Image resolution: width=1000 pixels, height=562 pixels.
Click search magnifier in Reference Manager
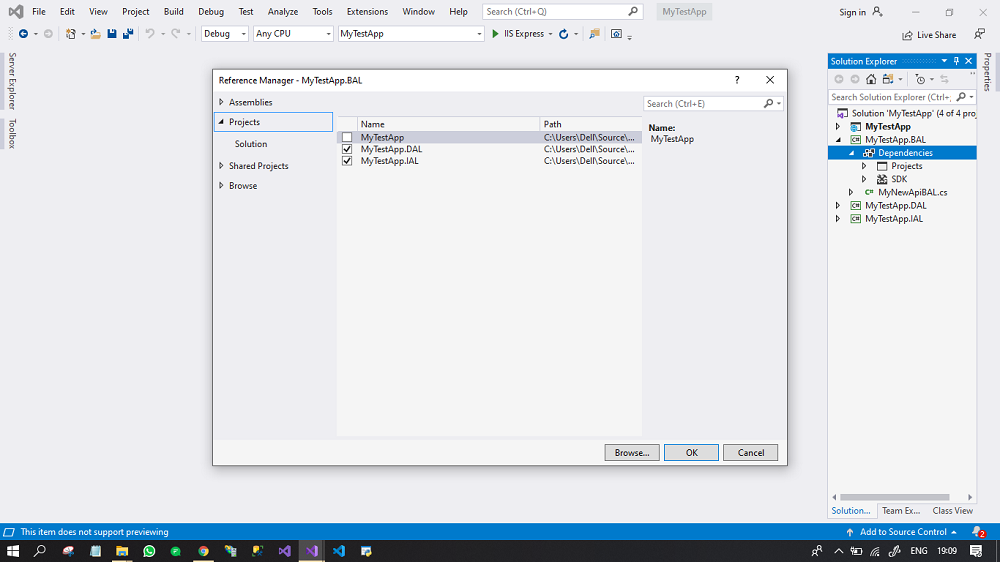click(768, 103)
